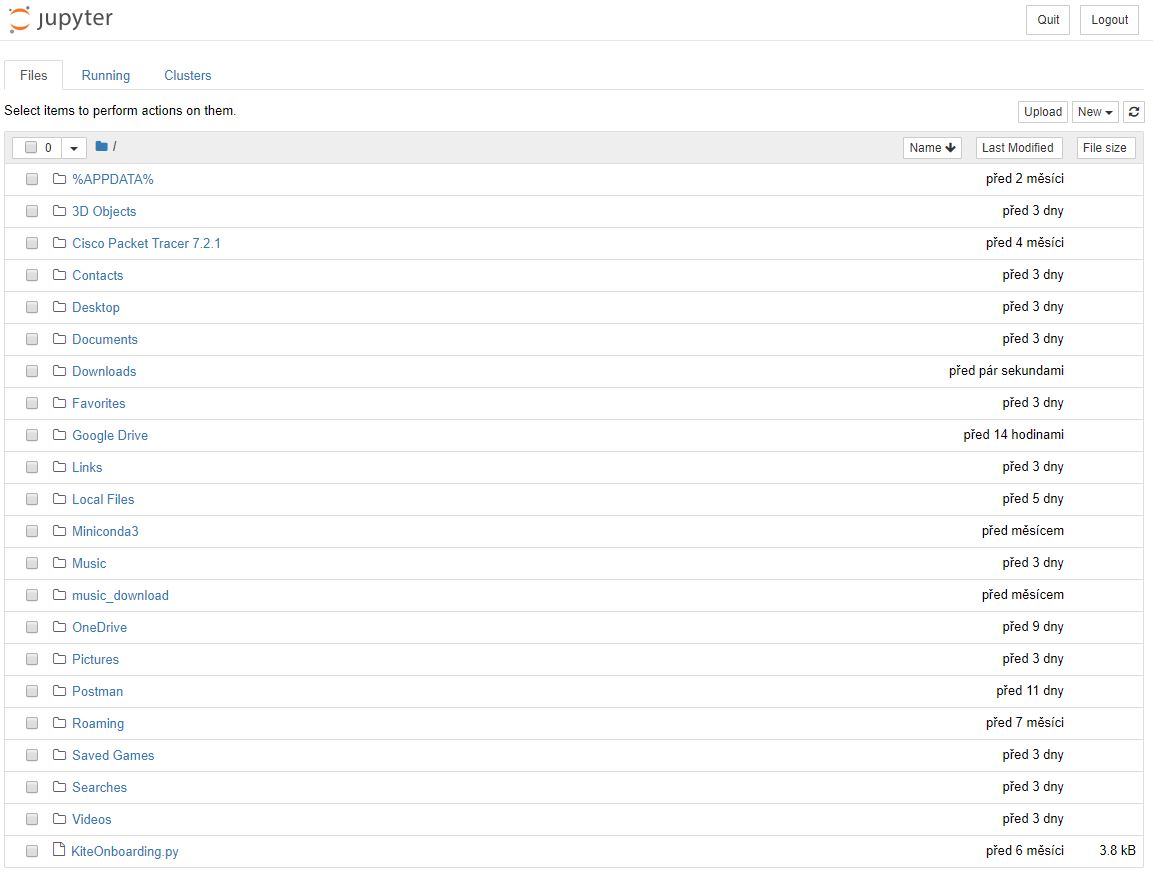
Task: Open the Postman folder link
Action: coord(98,691)
